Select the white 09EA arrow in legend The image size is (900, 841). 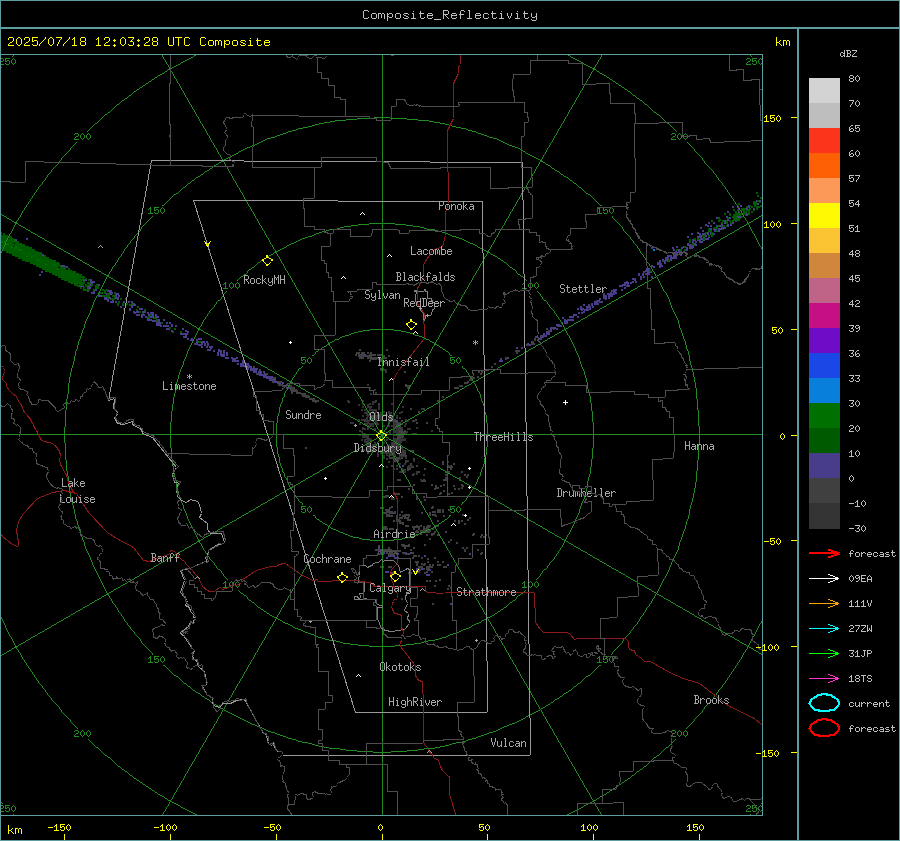click(824, 578)
